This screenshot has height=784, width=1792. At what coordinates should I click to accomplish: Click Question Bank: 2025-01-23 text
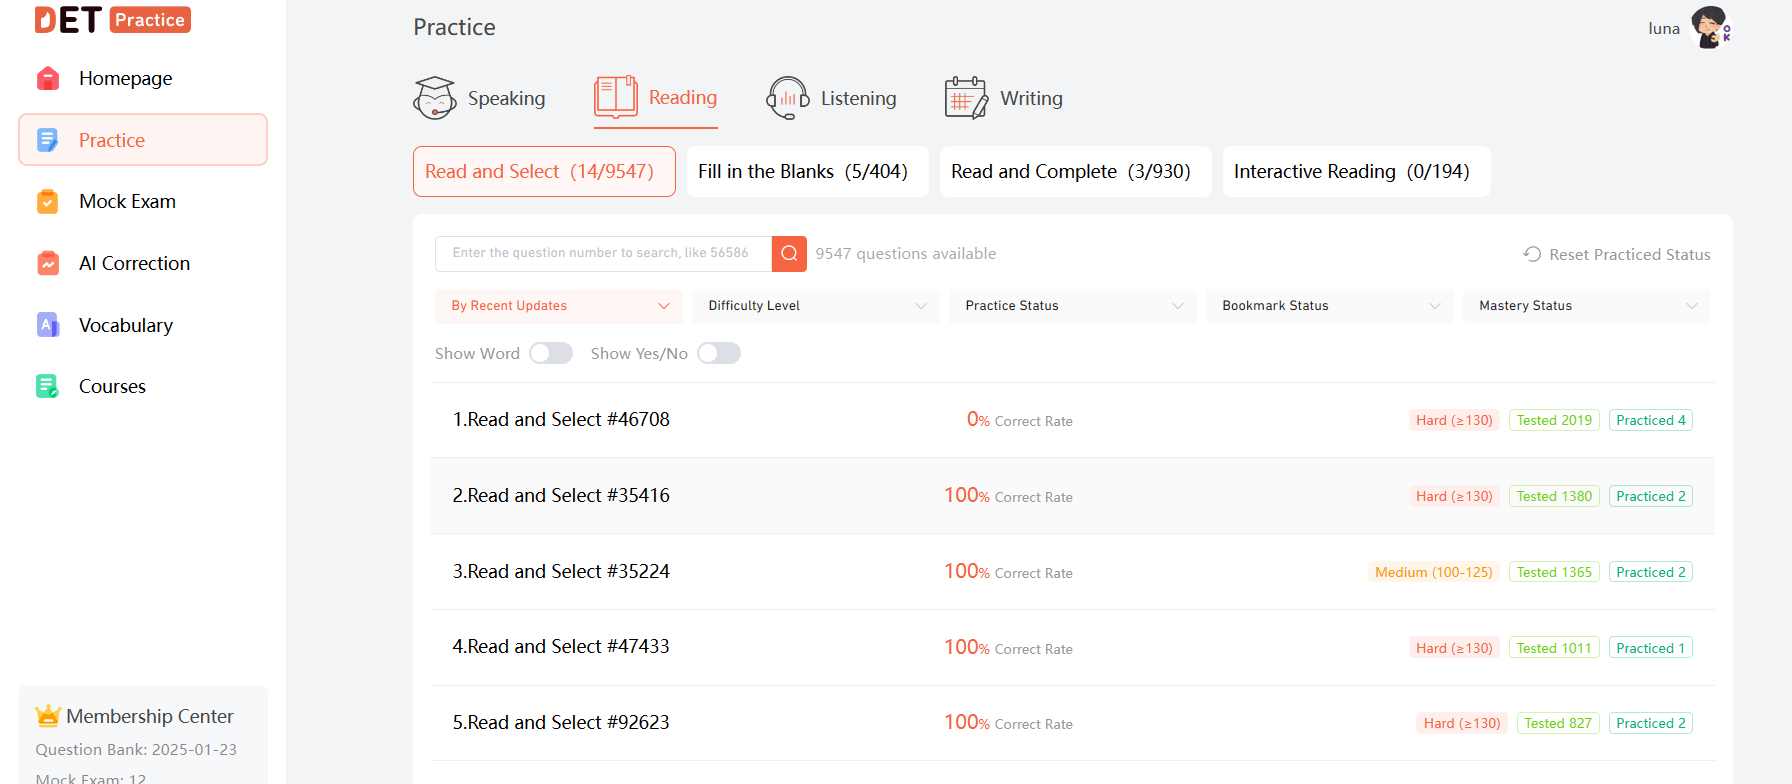(x=136, y=749)
